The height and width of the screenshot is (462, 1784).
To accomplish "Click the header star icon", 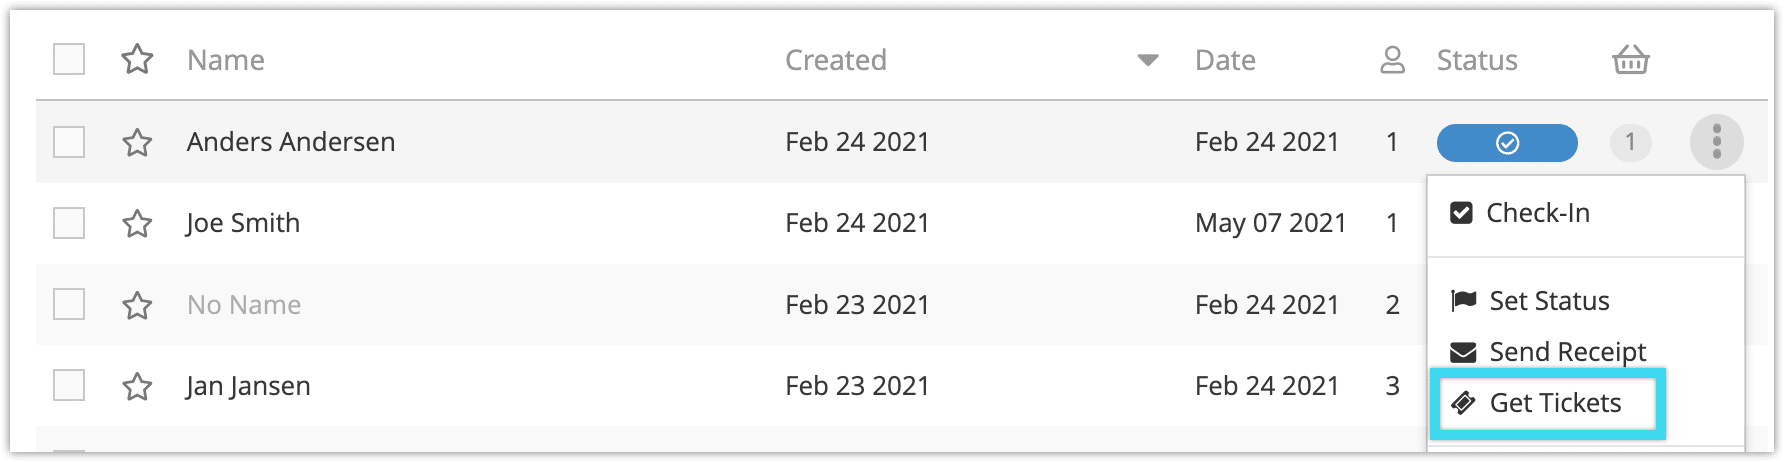I will coord(137,60).
